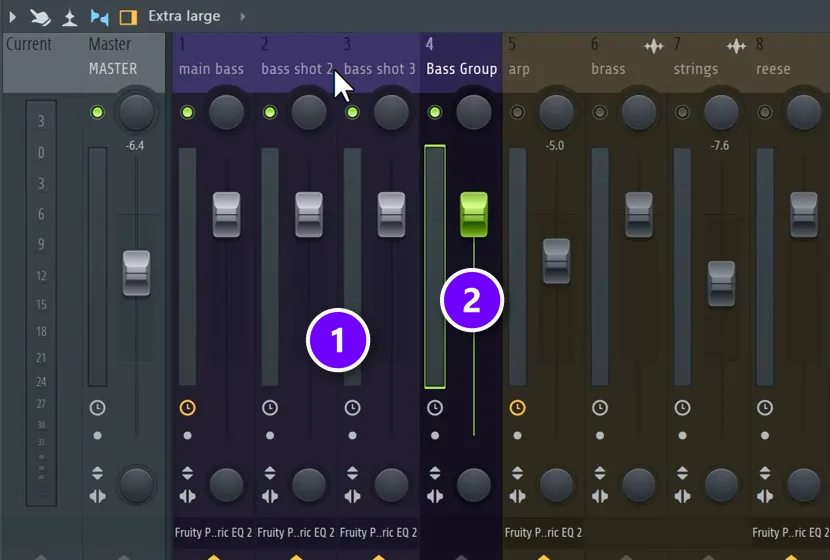Swap channels icon on main bass
Screen dimensions: 830x560
[x=187, y=496]
